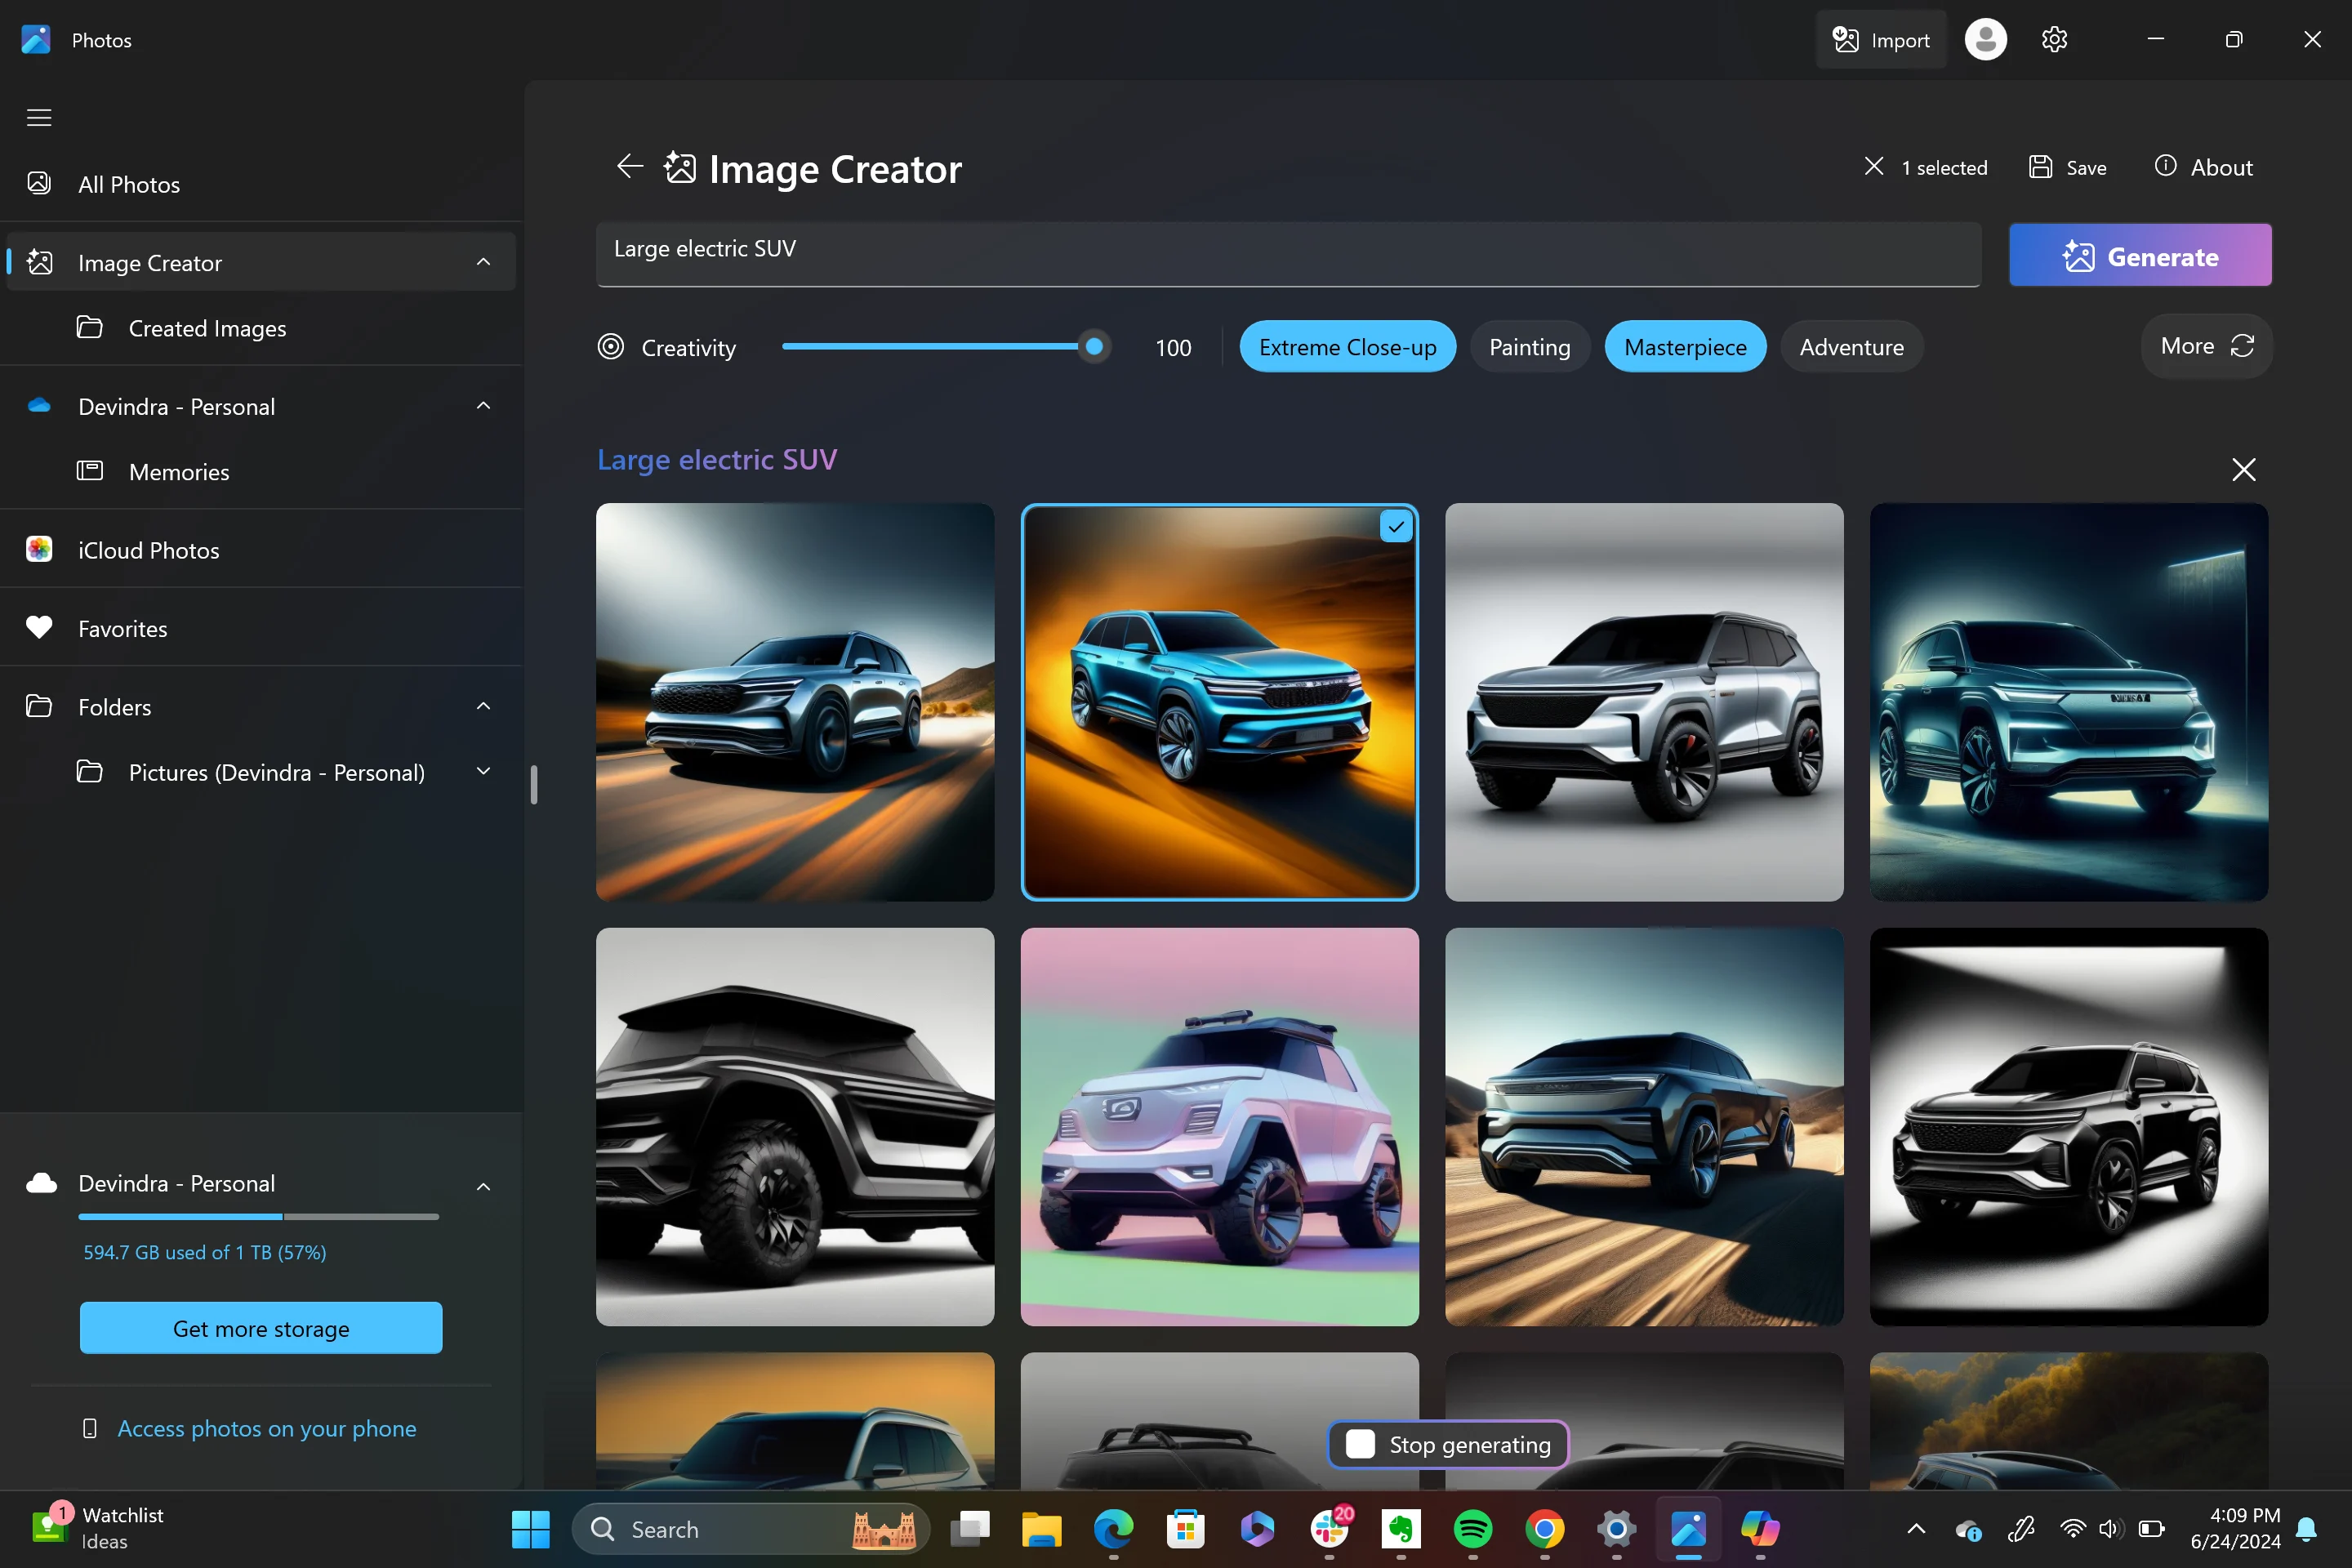2352x1568 pixels.
Task: Toggle the Extreme Close-up style chip
Action: coord(1347,347)
